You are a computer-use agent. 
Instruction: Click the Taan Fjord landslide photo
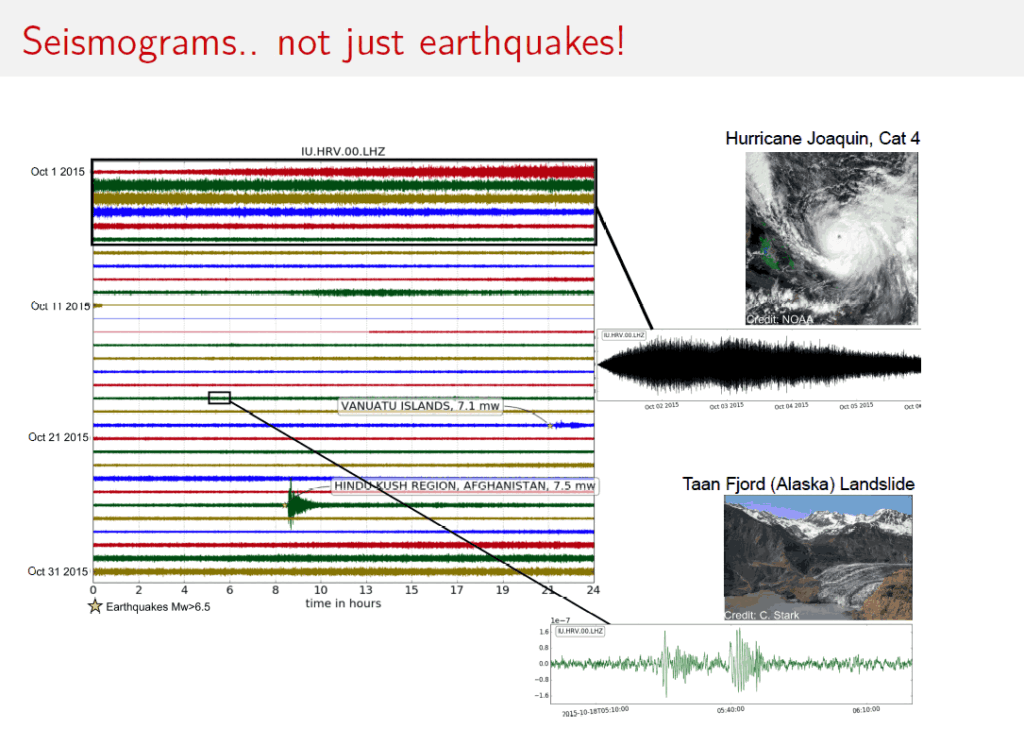point(818,558)
